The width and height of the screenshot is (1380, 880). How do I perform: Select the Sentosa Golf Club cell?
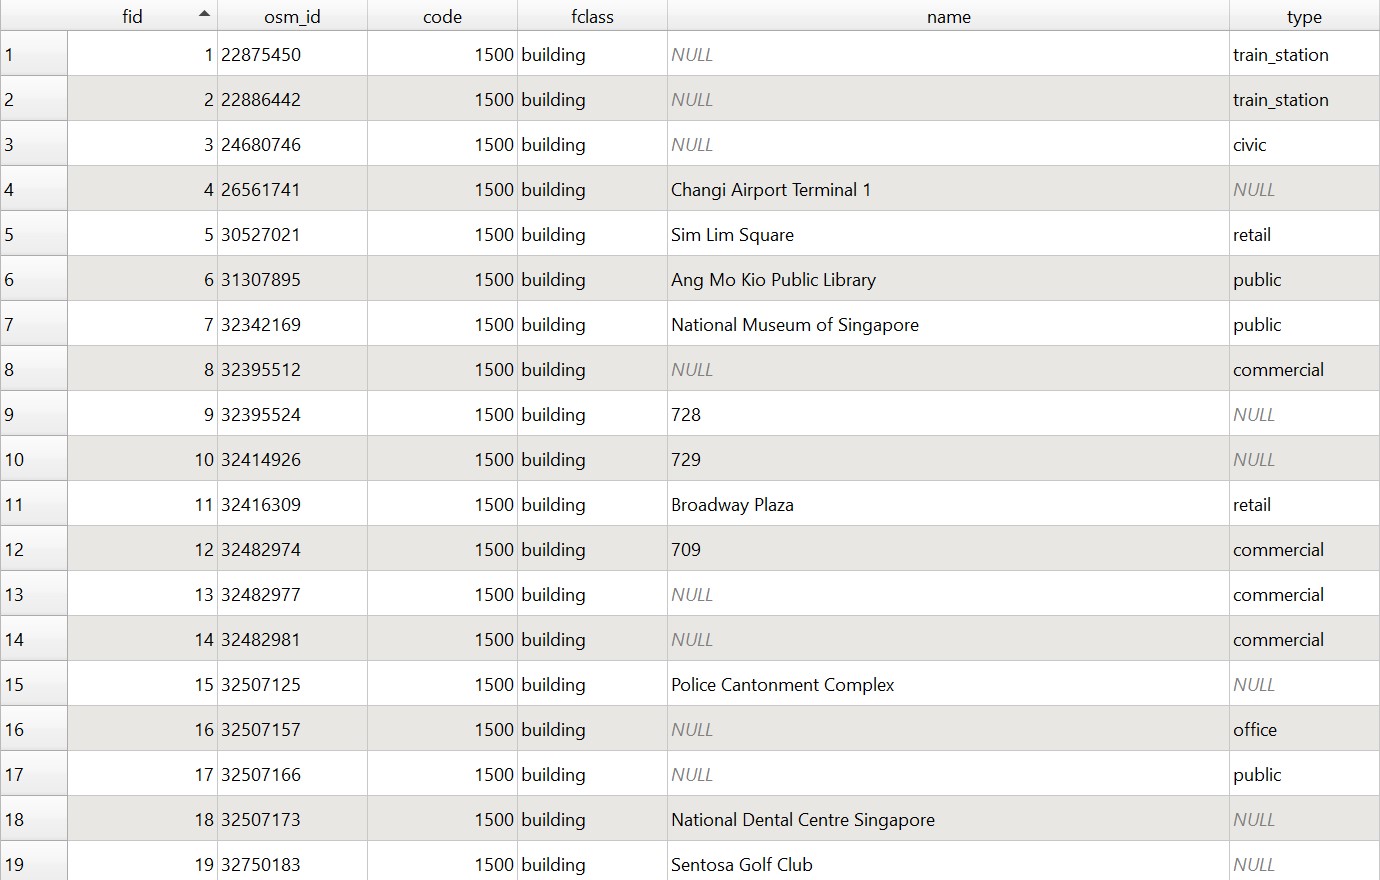point(741,864)
